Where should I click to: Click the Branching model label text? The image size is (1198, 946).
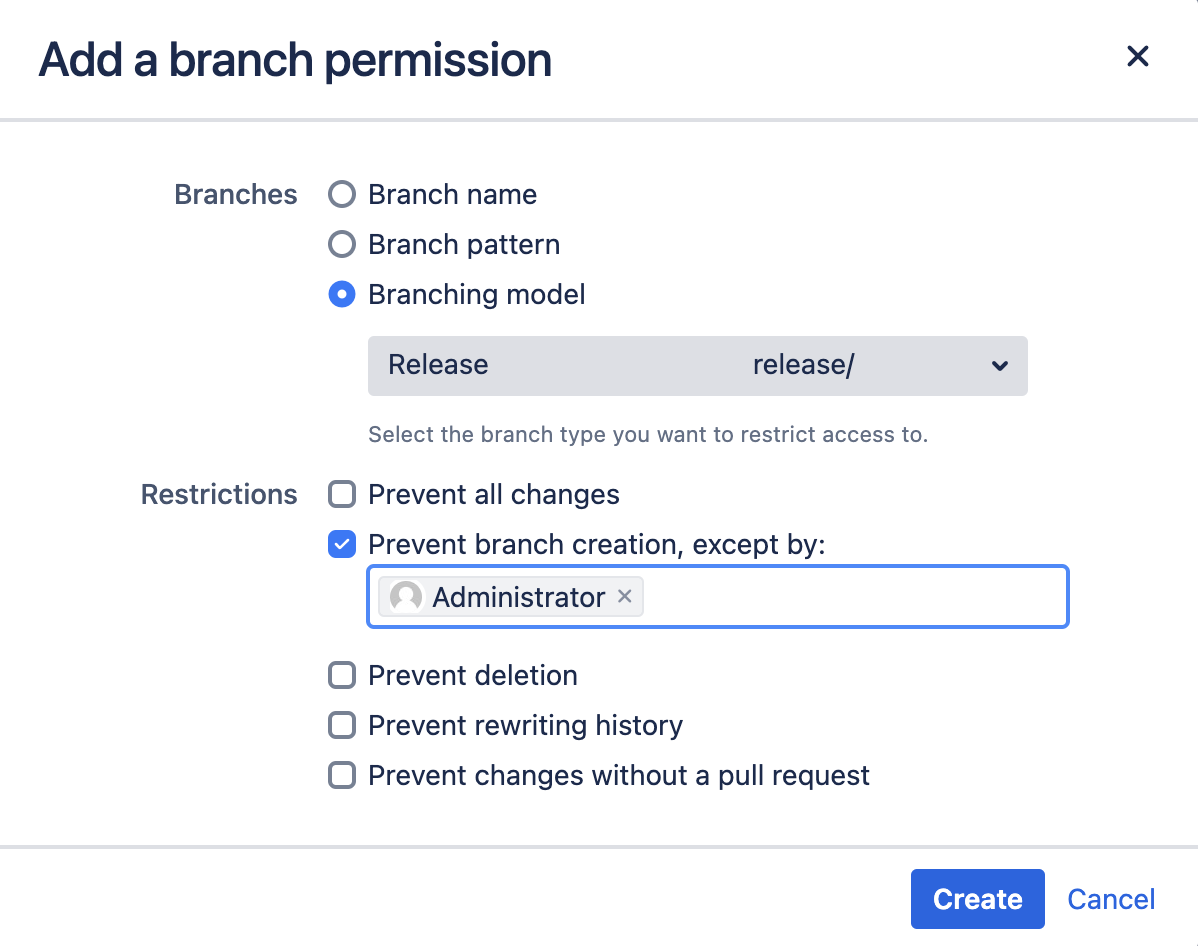tap(476, 294)
